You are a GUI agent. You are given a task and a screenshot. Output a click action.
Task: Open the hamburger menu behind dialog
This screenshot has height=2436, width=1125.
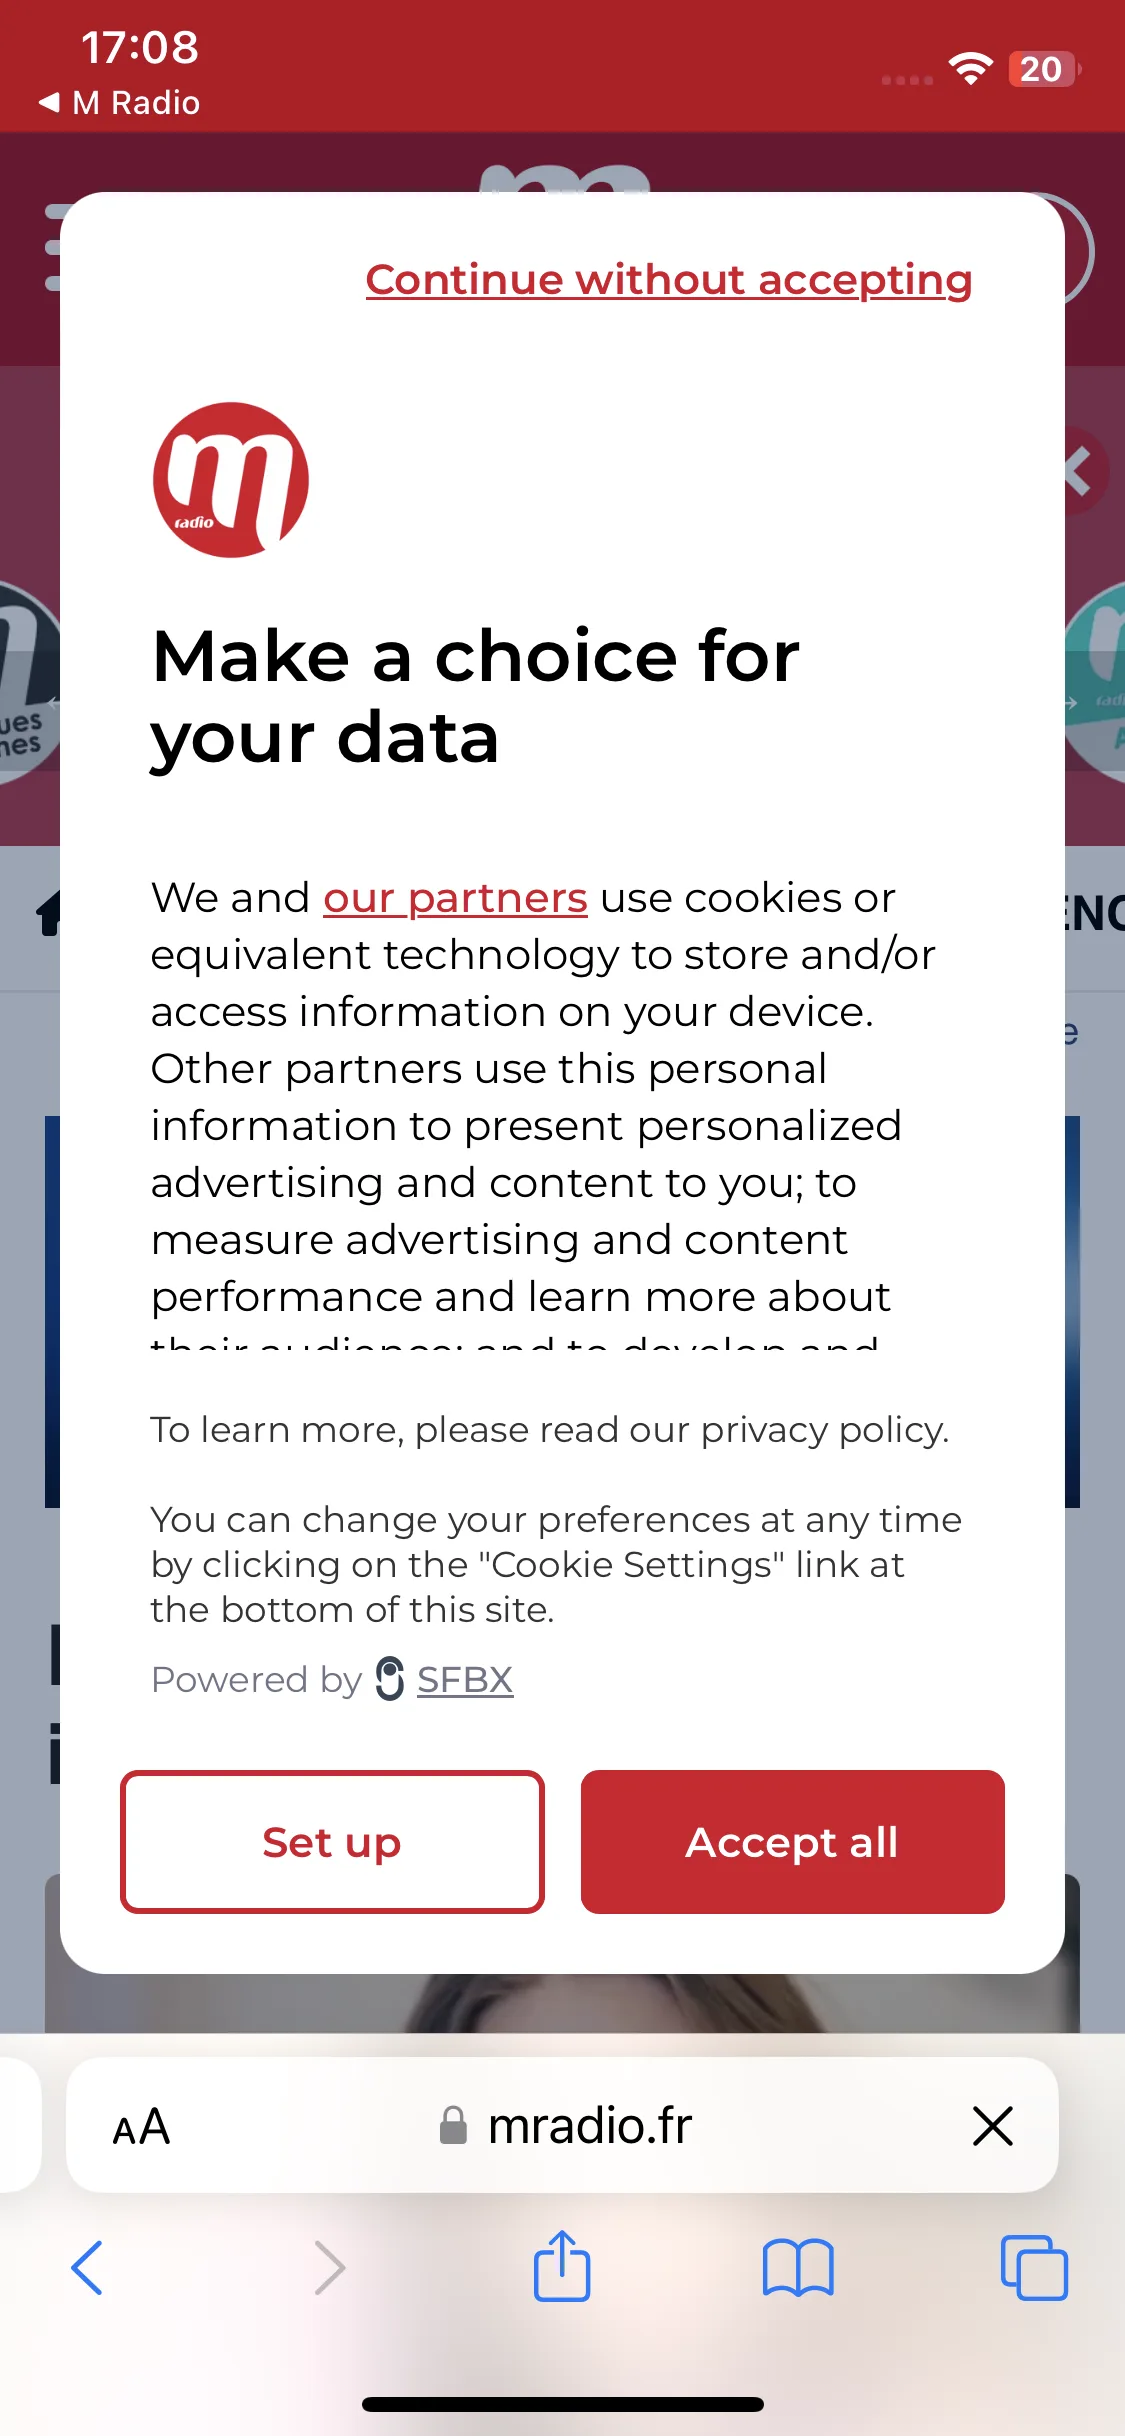click(x=53, y=247)
